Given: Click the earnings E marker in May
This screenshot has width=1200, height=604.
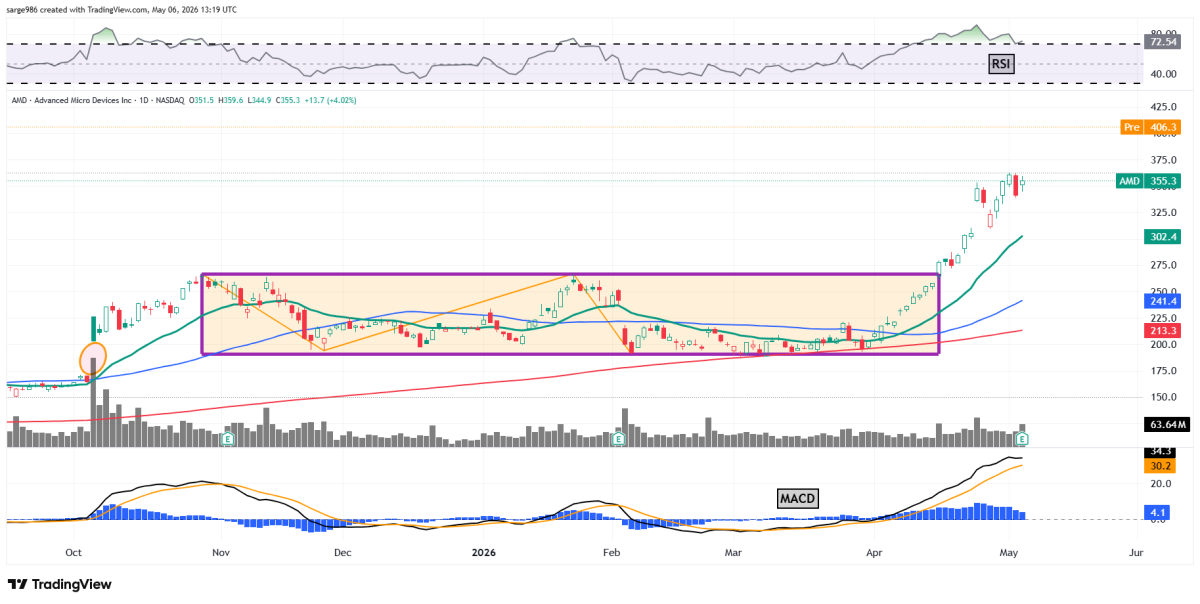Looking at the screenshot, I should coord(1022,439).
